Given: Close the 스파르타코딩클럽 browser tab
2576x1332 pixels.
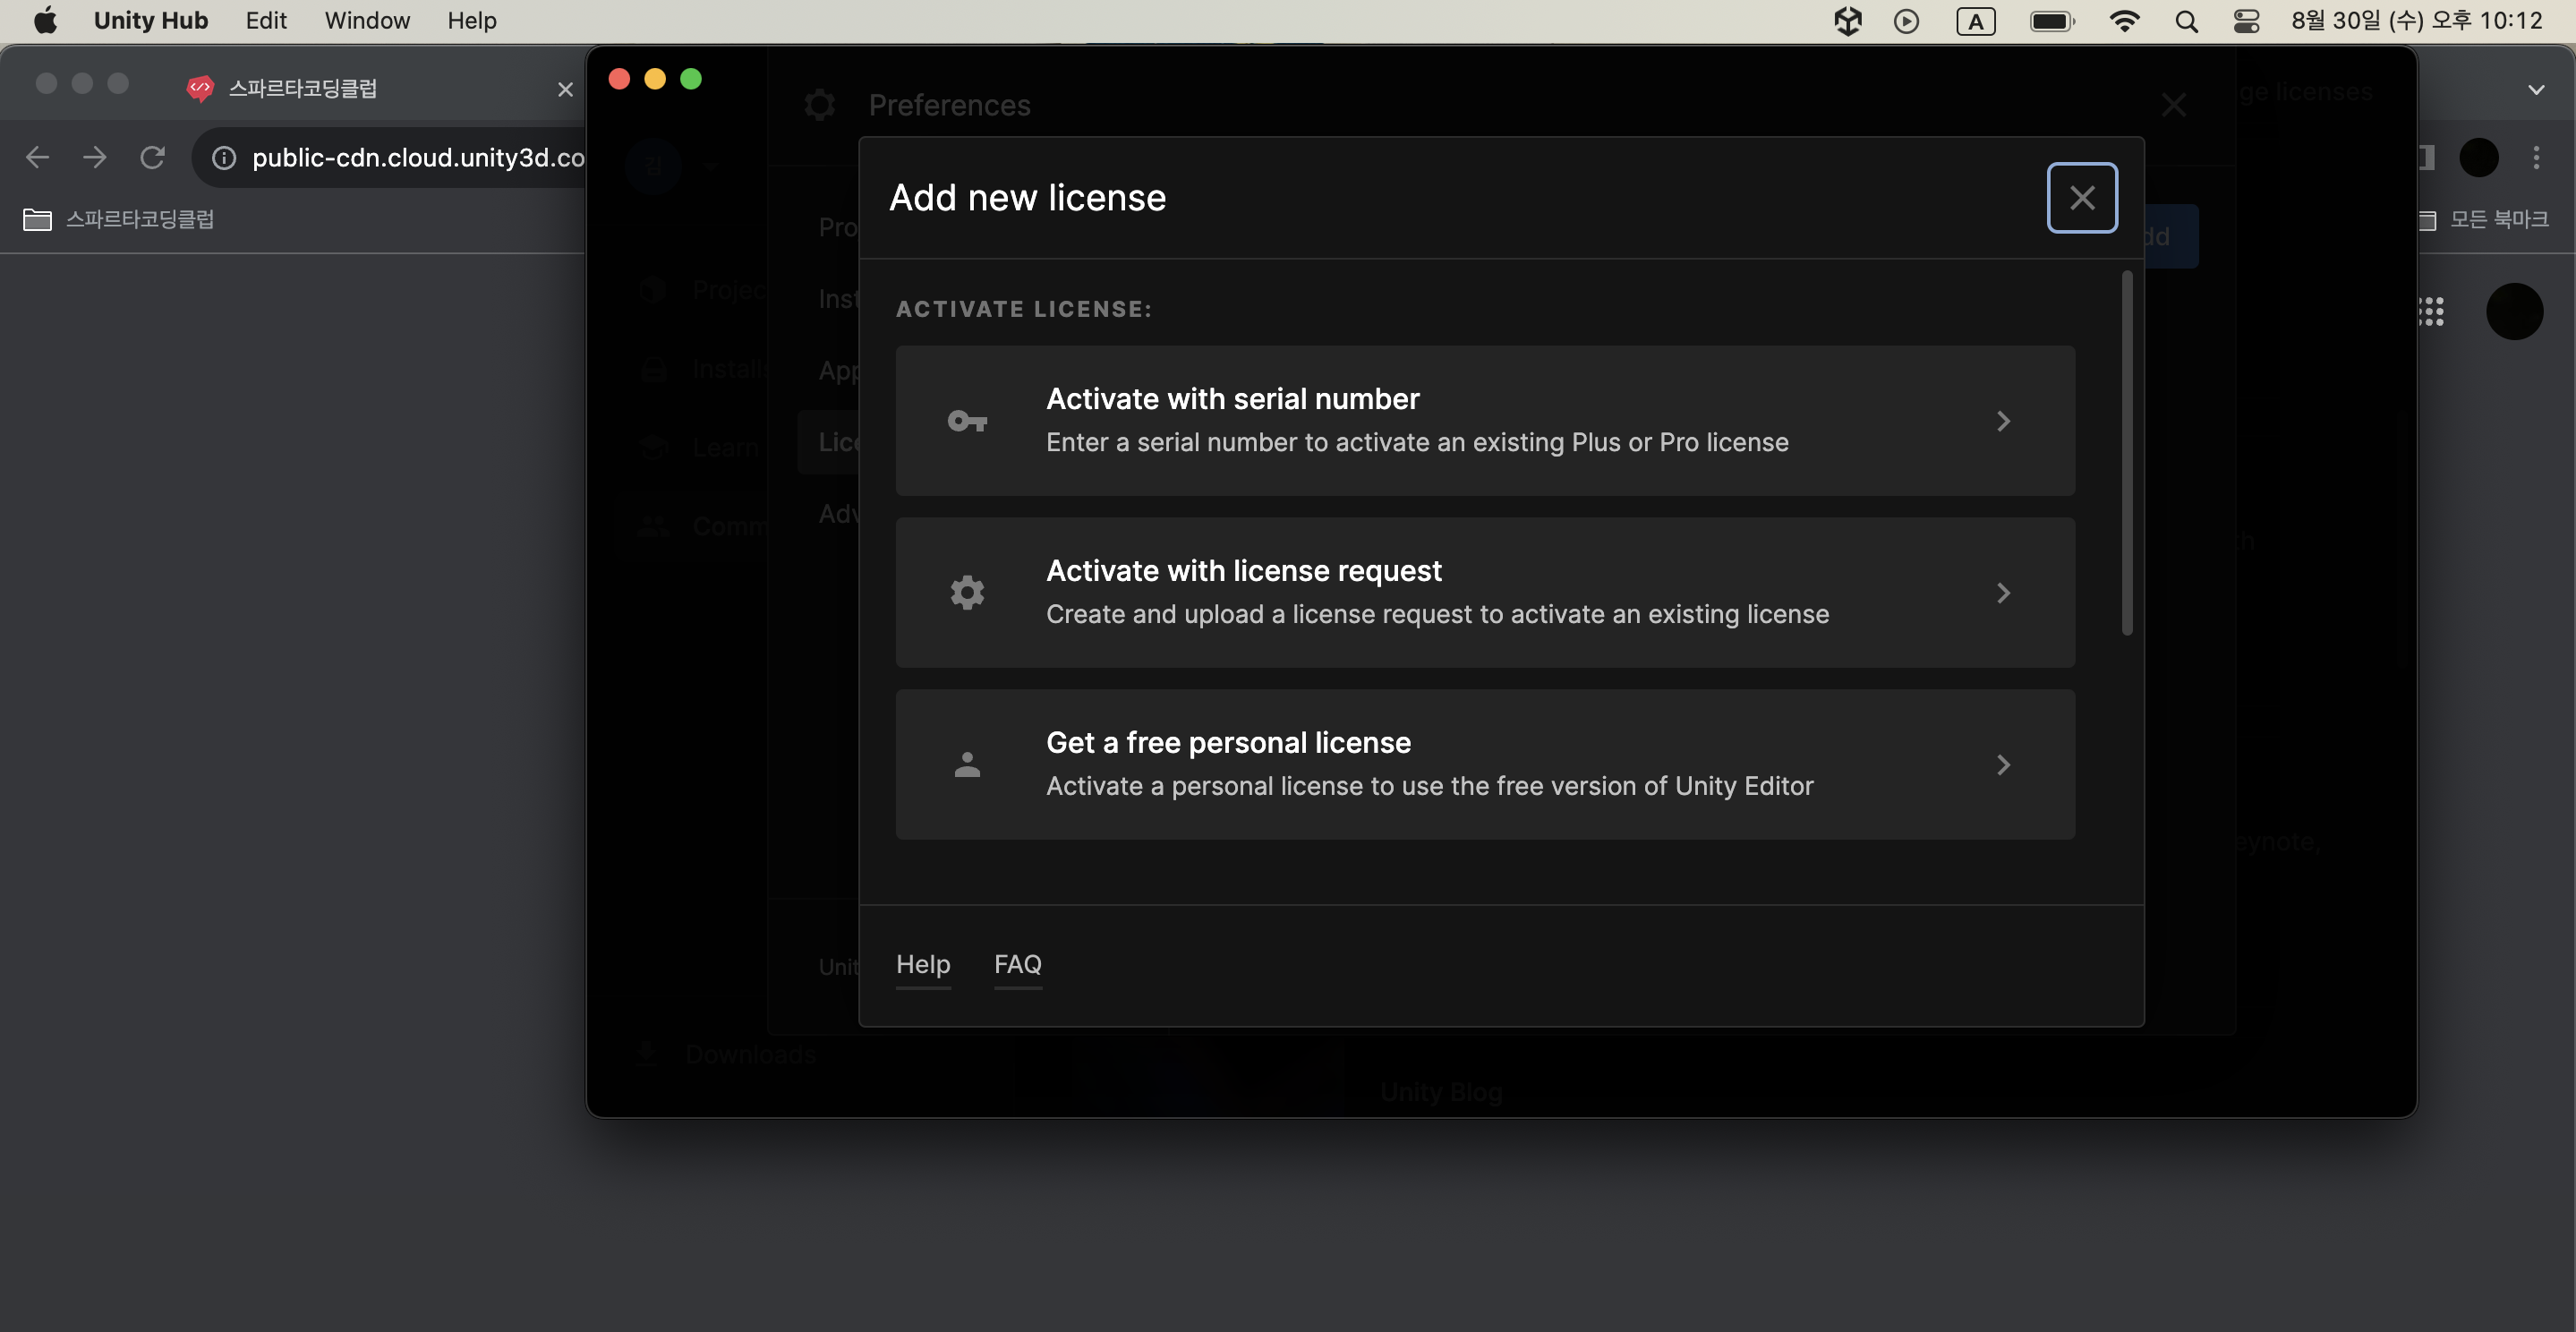Looking at the screenshot, I should click(565, 89).
